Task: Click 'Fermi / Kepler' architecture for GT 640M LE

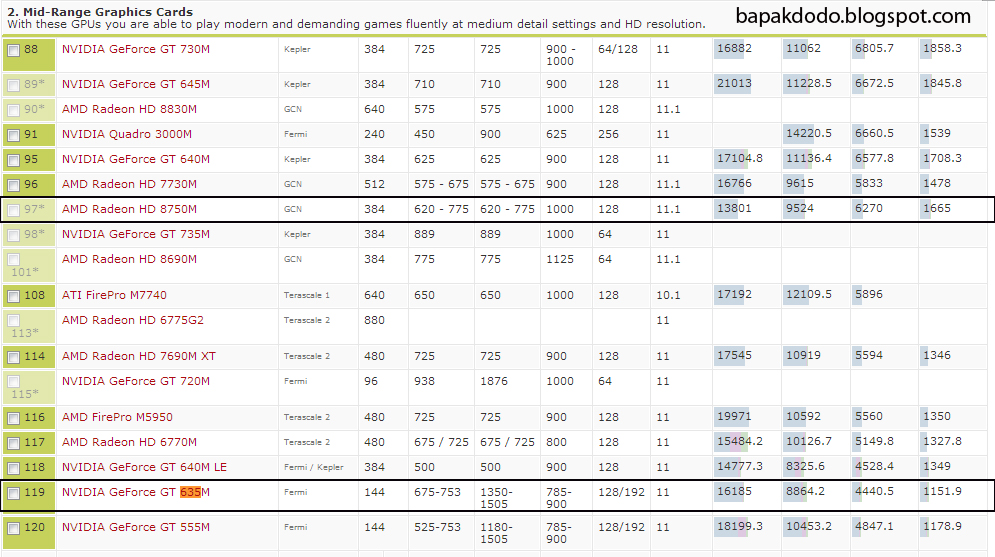Action: (313, 467)
